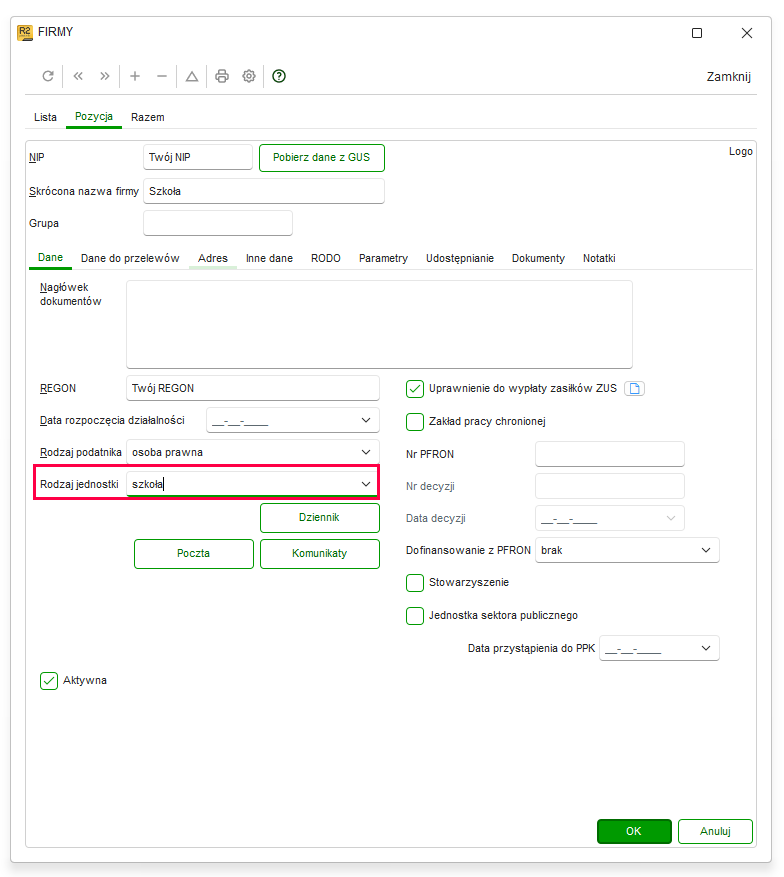
Task: Open the Poczta button
Action: [194, 554]
